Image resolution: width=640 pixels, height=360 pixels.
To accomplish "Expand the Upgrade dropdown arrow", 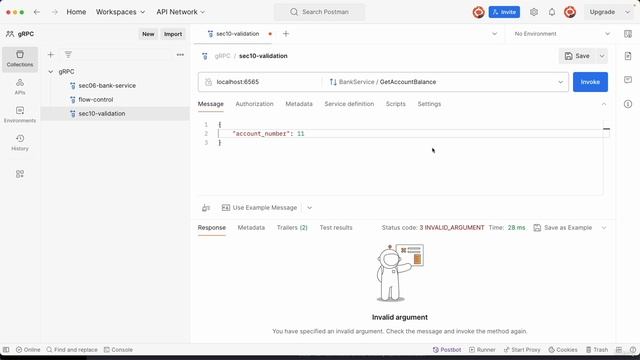I will [627, 12].
